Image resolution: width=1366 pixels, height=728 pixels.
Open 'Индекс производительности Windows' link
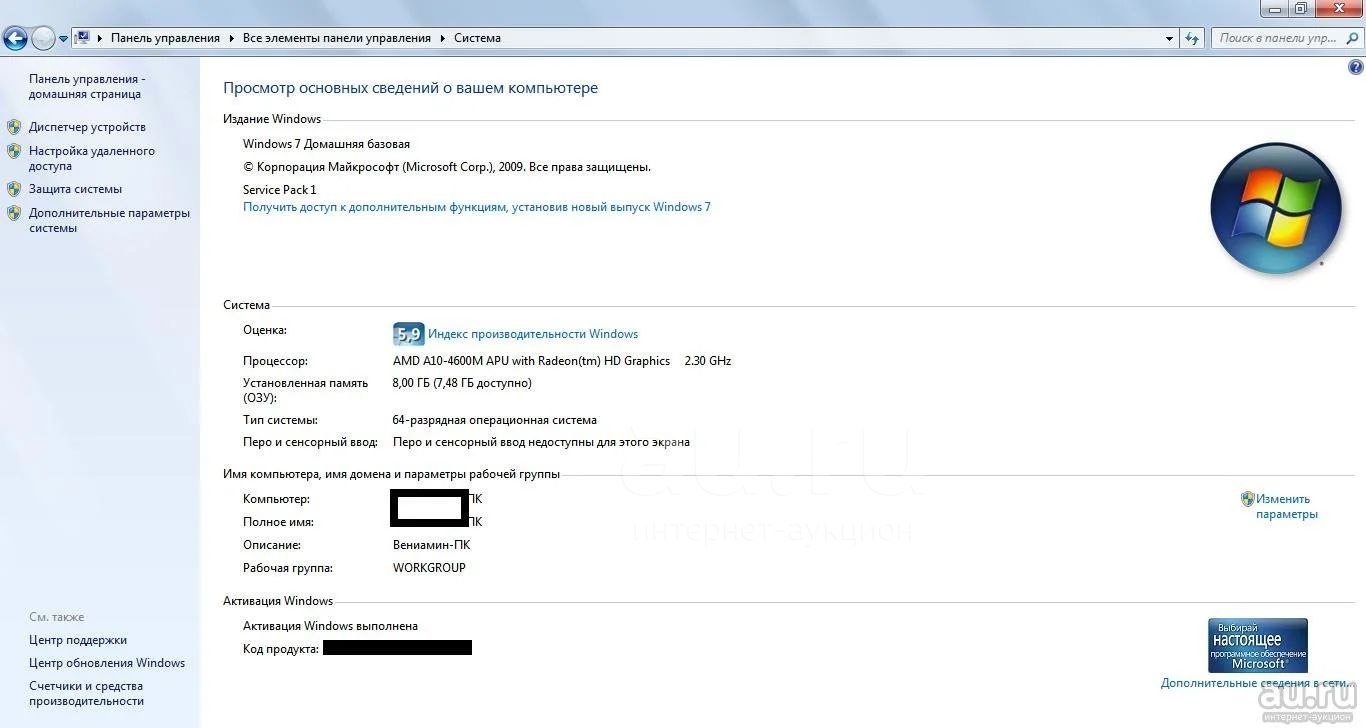tap(533, 334)
